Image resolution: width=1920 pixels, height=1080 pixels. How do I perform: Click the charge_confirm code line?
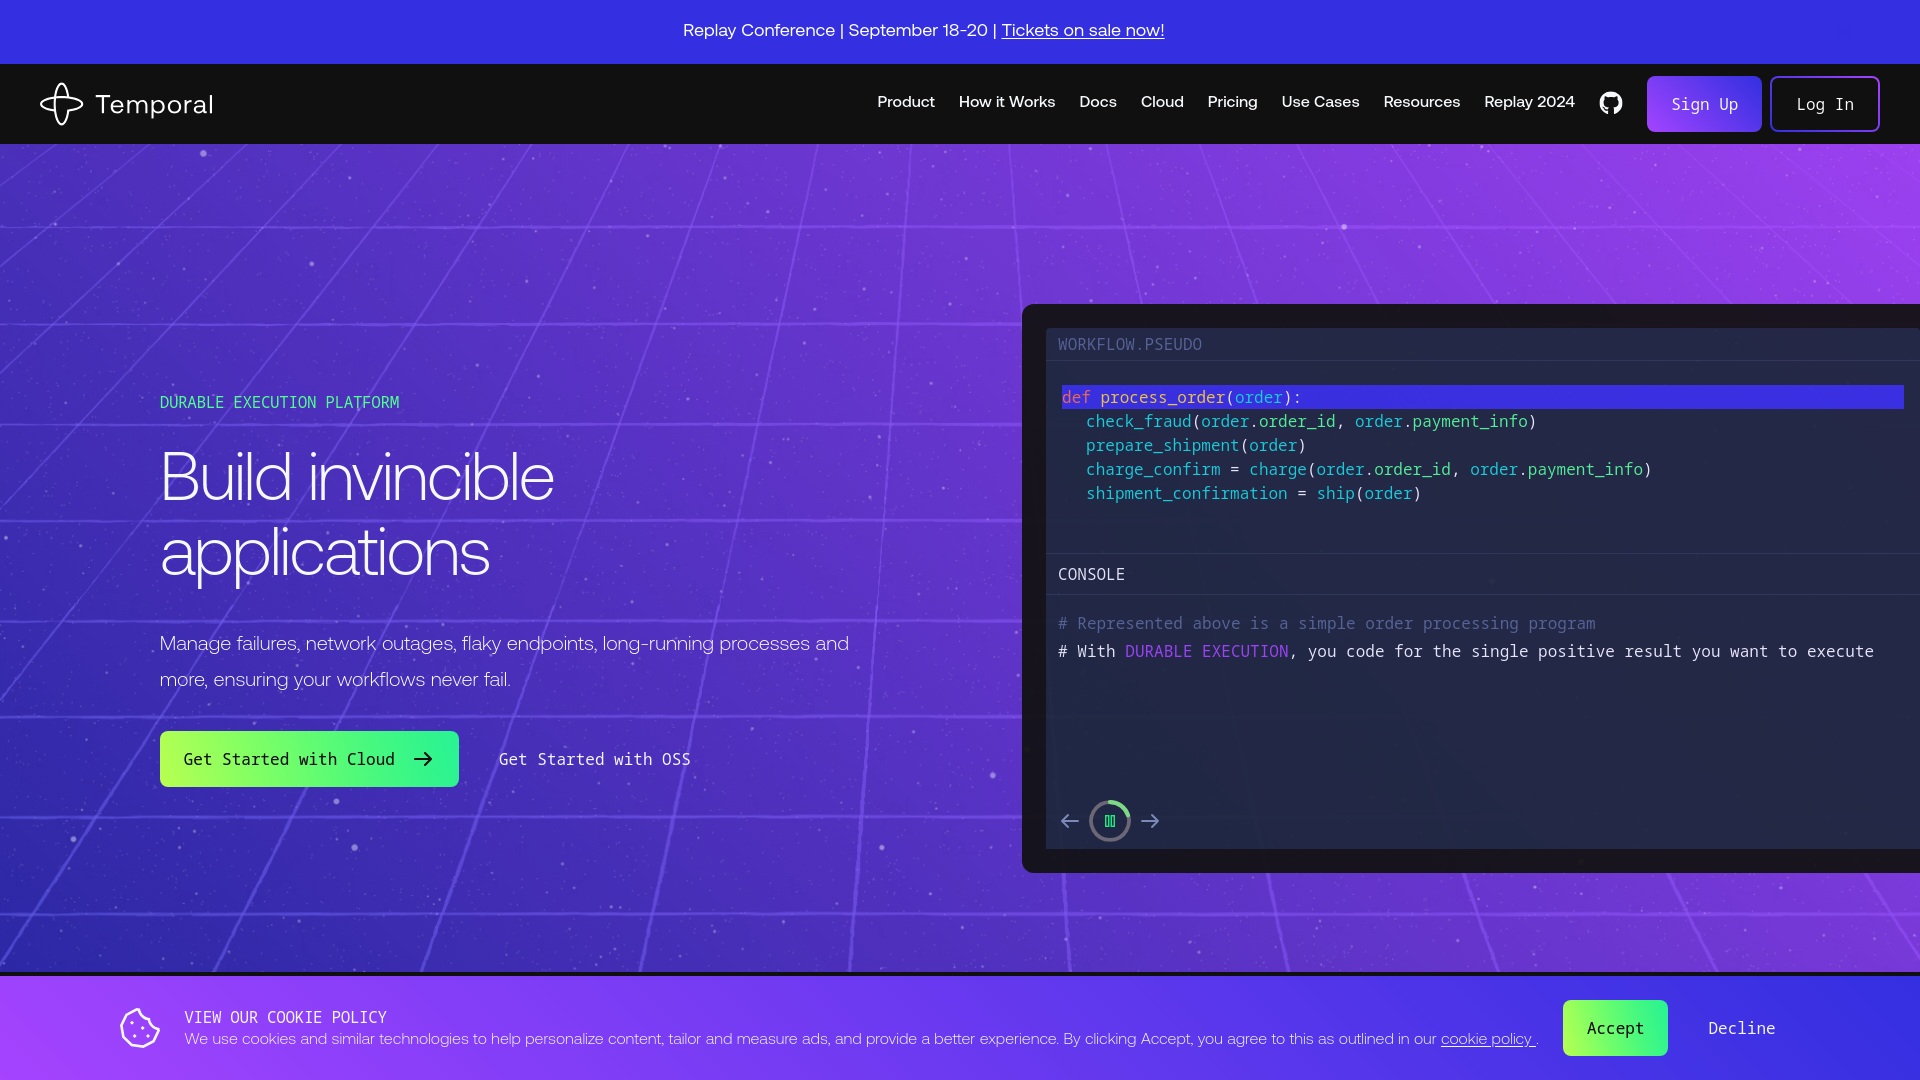[1368, 469]
